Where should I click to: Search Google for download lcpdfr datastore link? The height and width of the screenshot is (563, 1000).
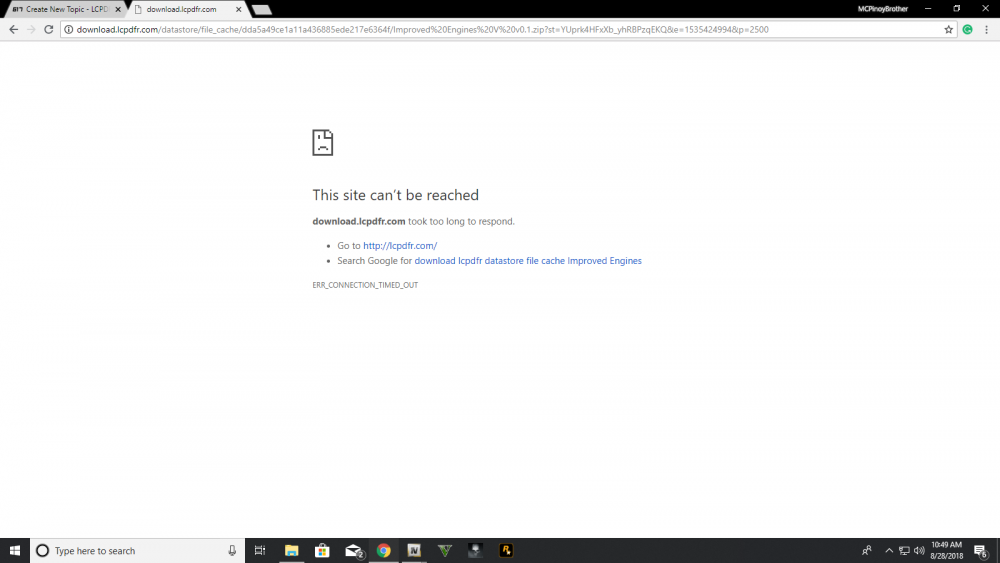point(528,261)
